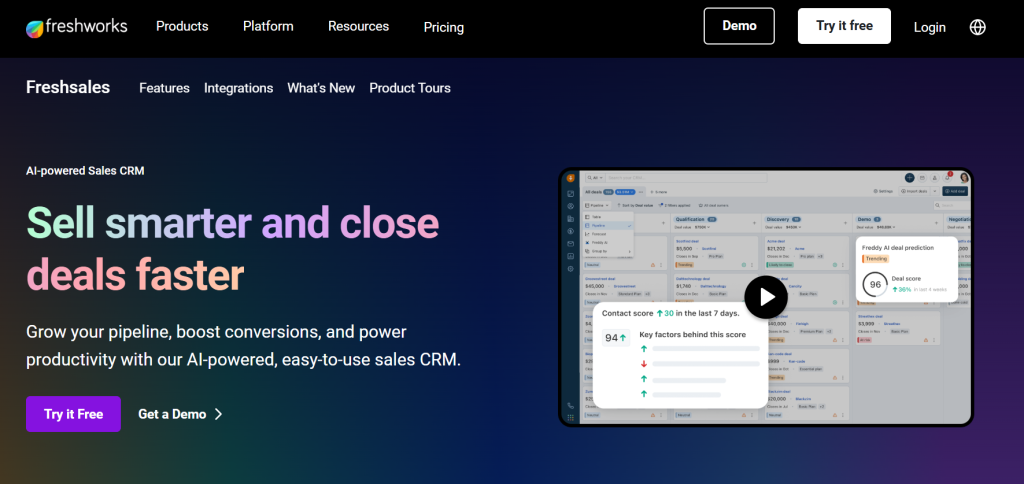Screen dimensions: 1024x484
Task: Click the settings gear in preview sidebar
Action: [x=571, y=268]
